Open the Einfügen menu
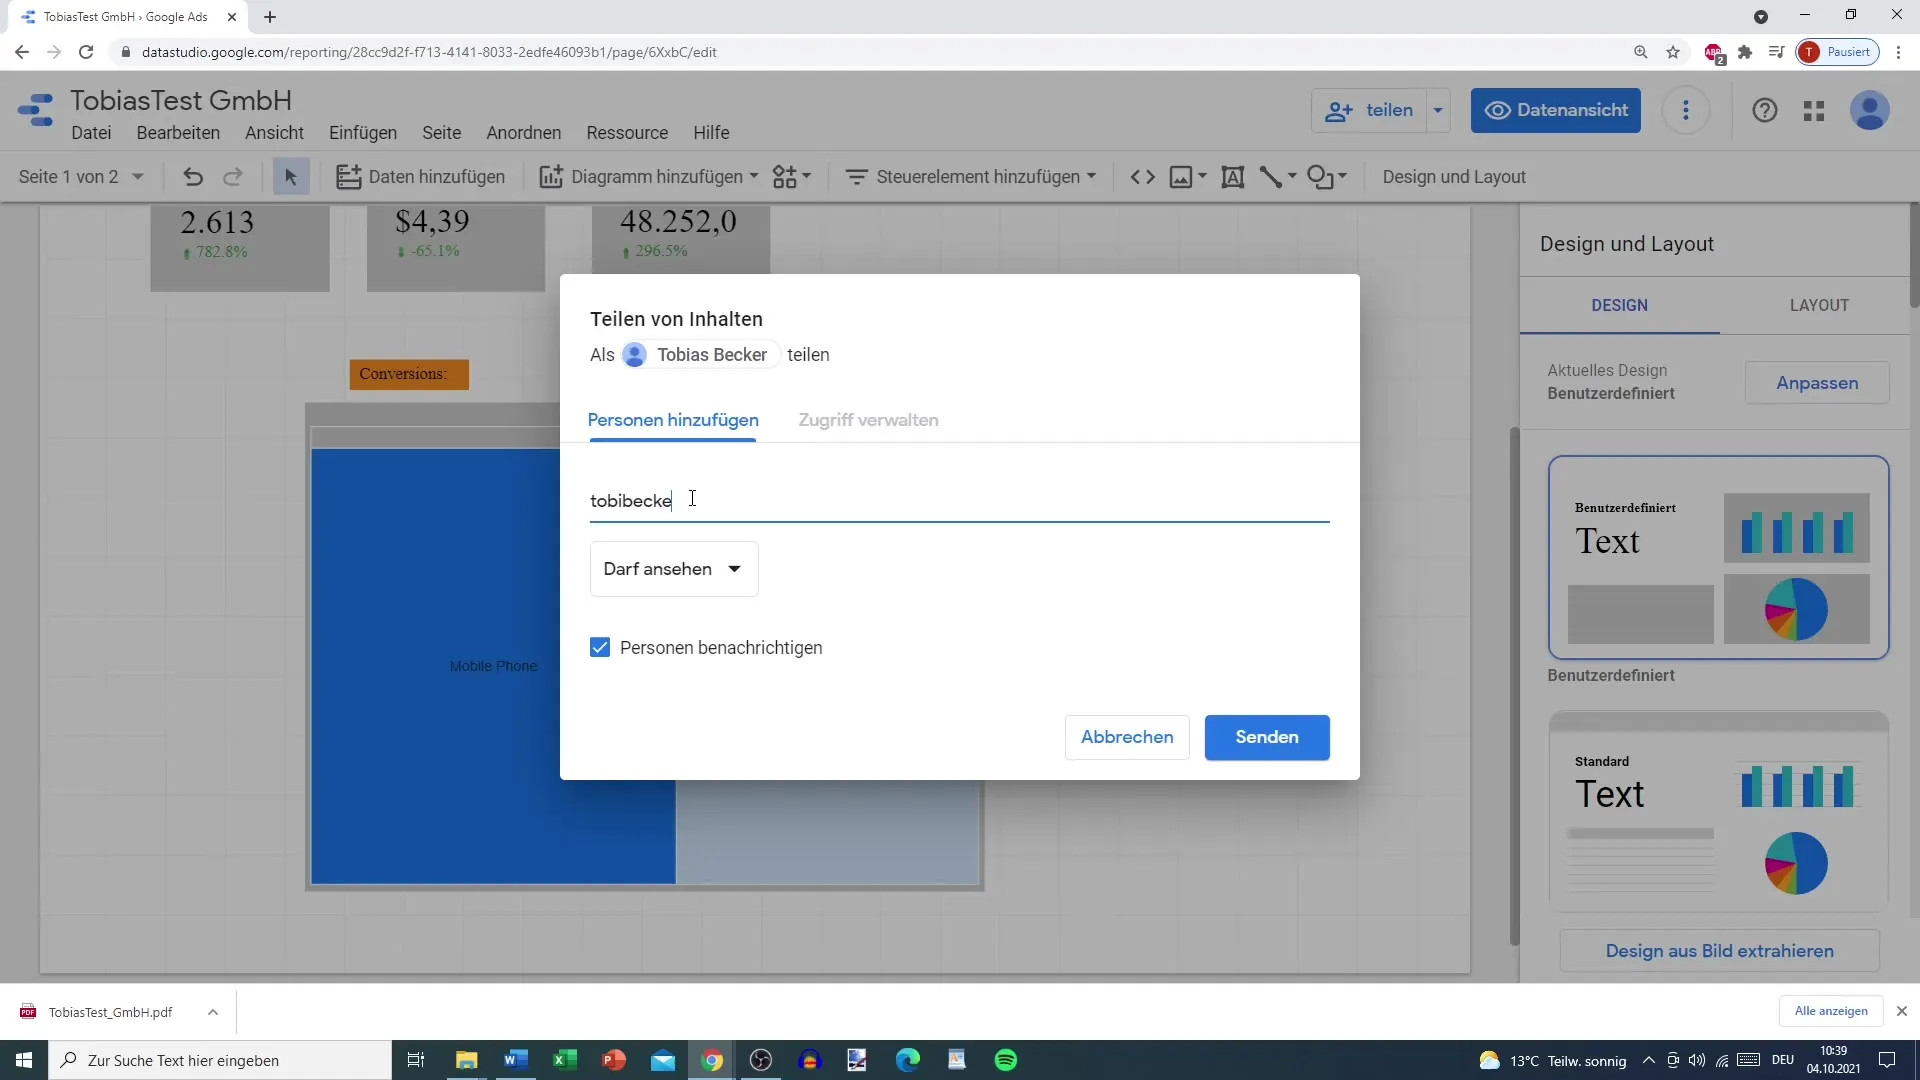 click(363, 133)
